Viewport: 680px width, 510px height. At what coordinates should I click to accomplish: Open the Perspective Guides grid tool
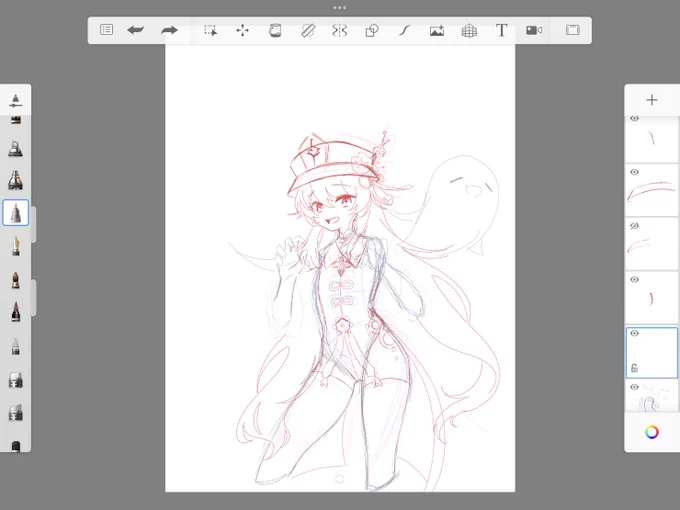(x=469, y=30)
